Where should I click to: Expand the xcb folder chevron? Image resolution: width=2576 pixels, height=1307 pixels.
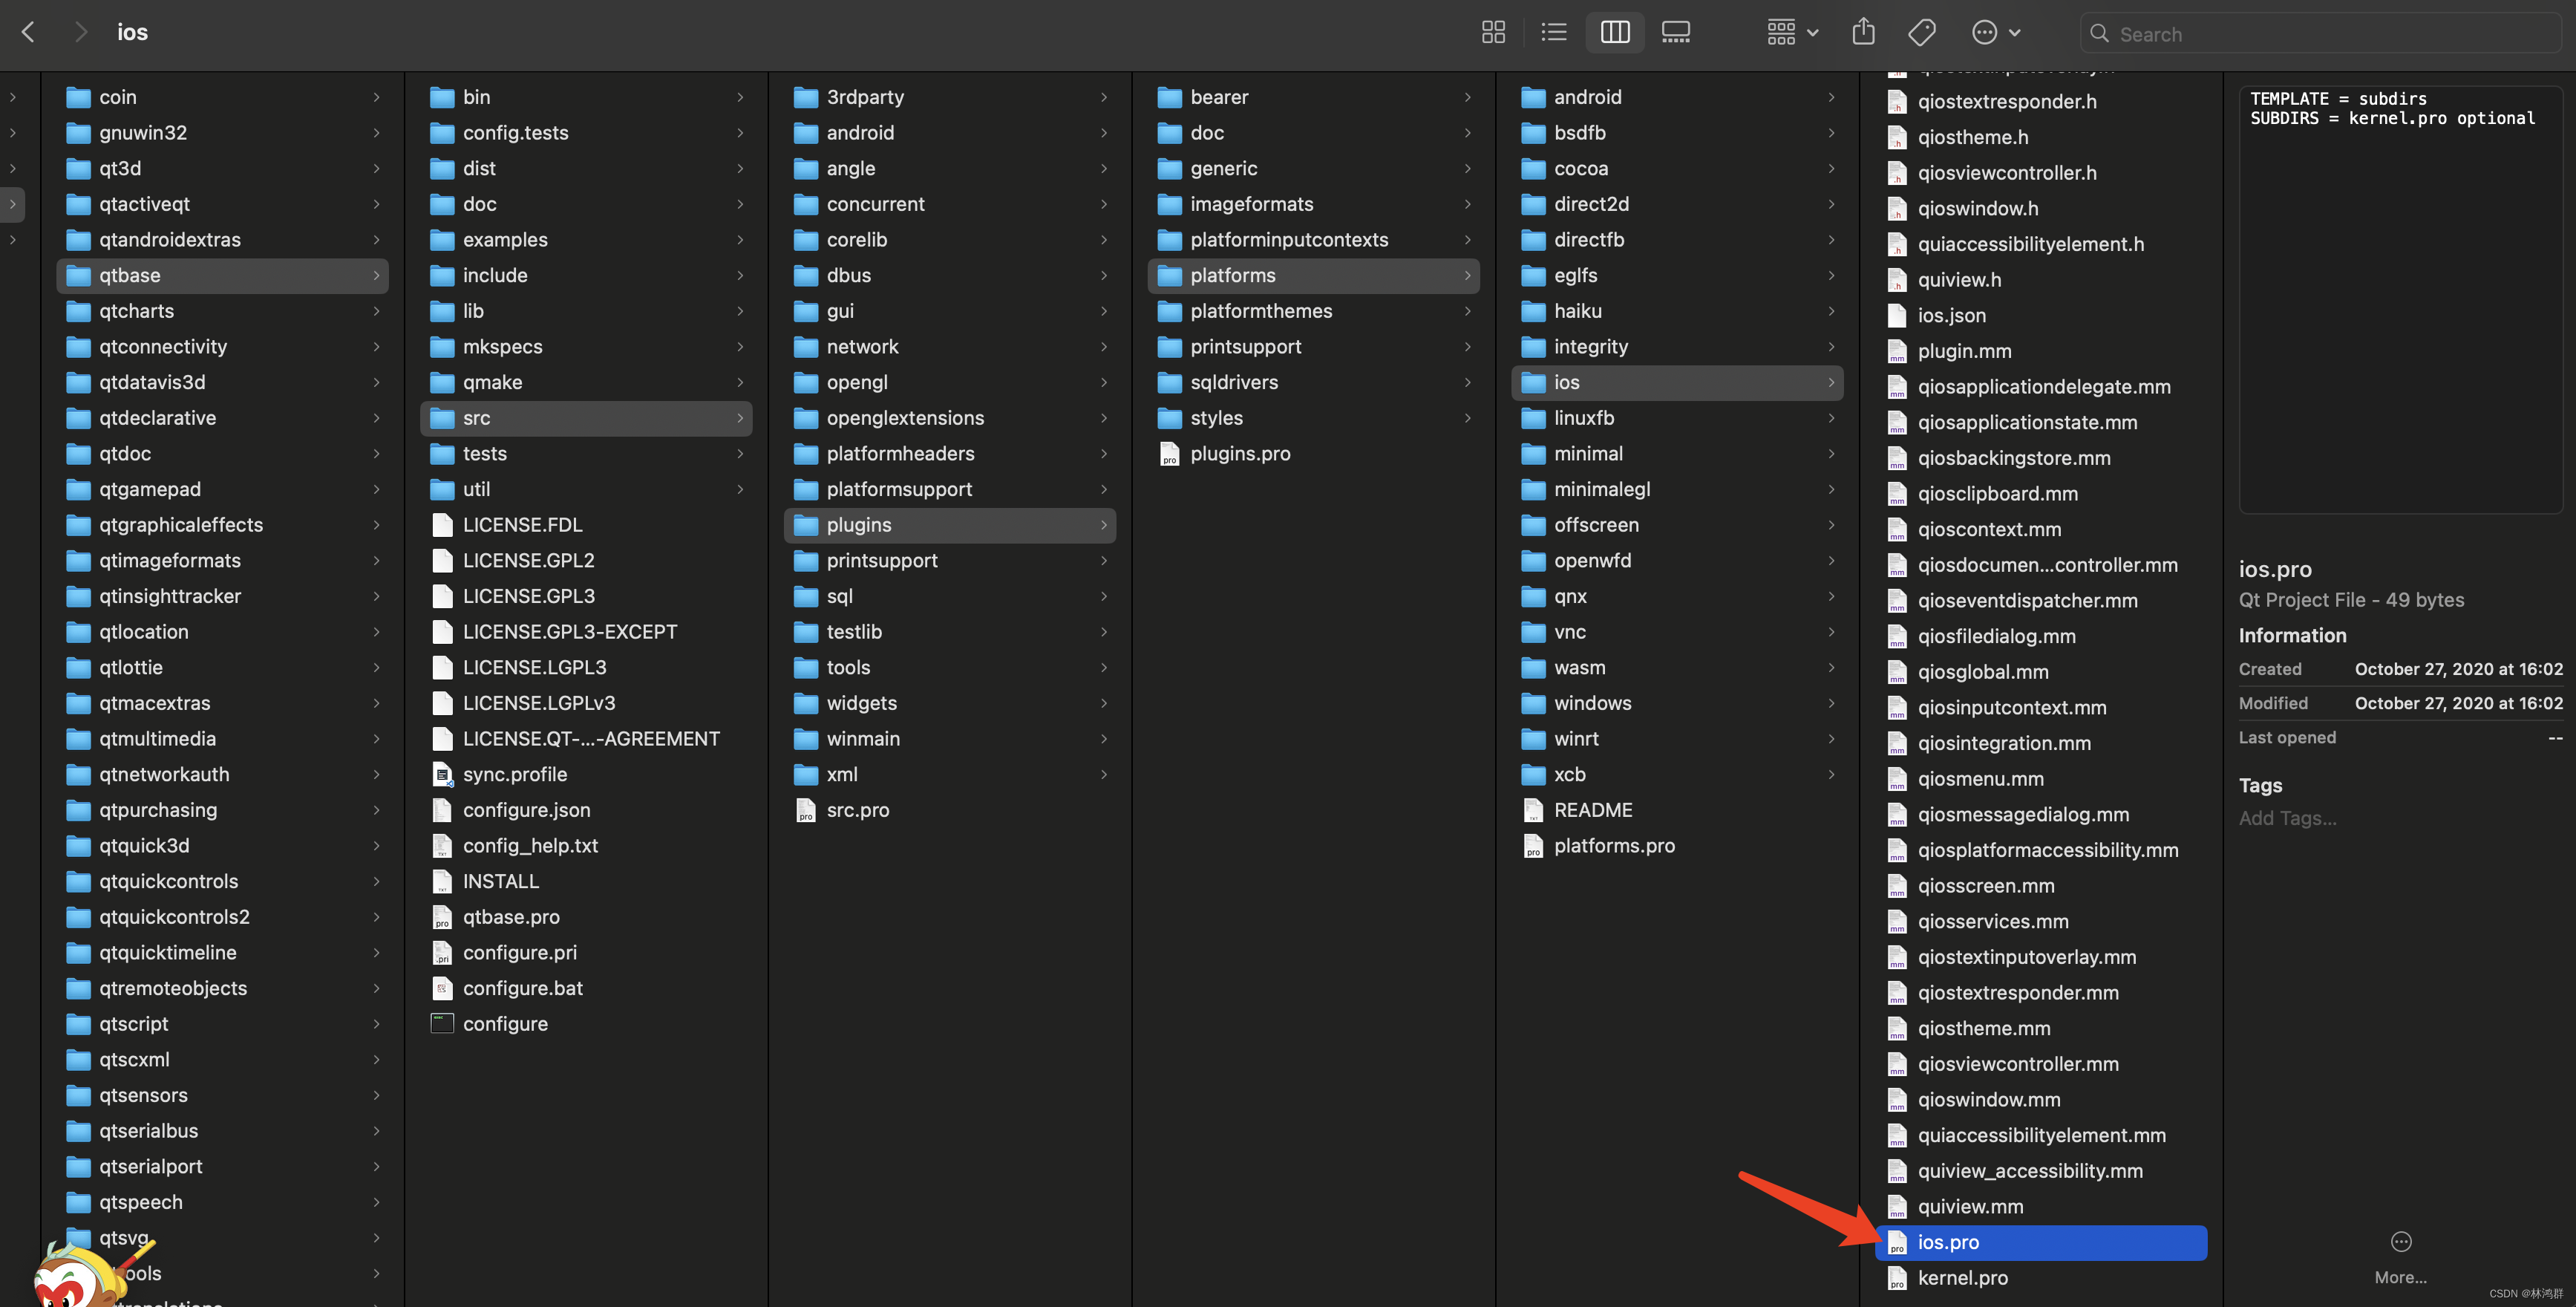(1831, 774)
